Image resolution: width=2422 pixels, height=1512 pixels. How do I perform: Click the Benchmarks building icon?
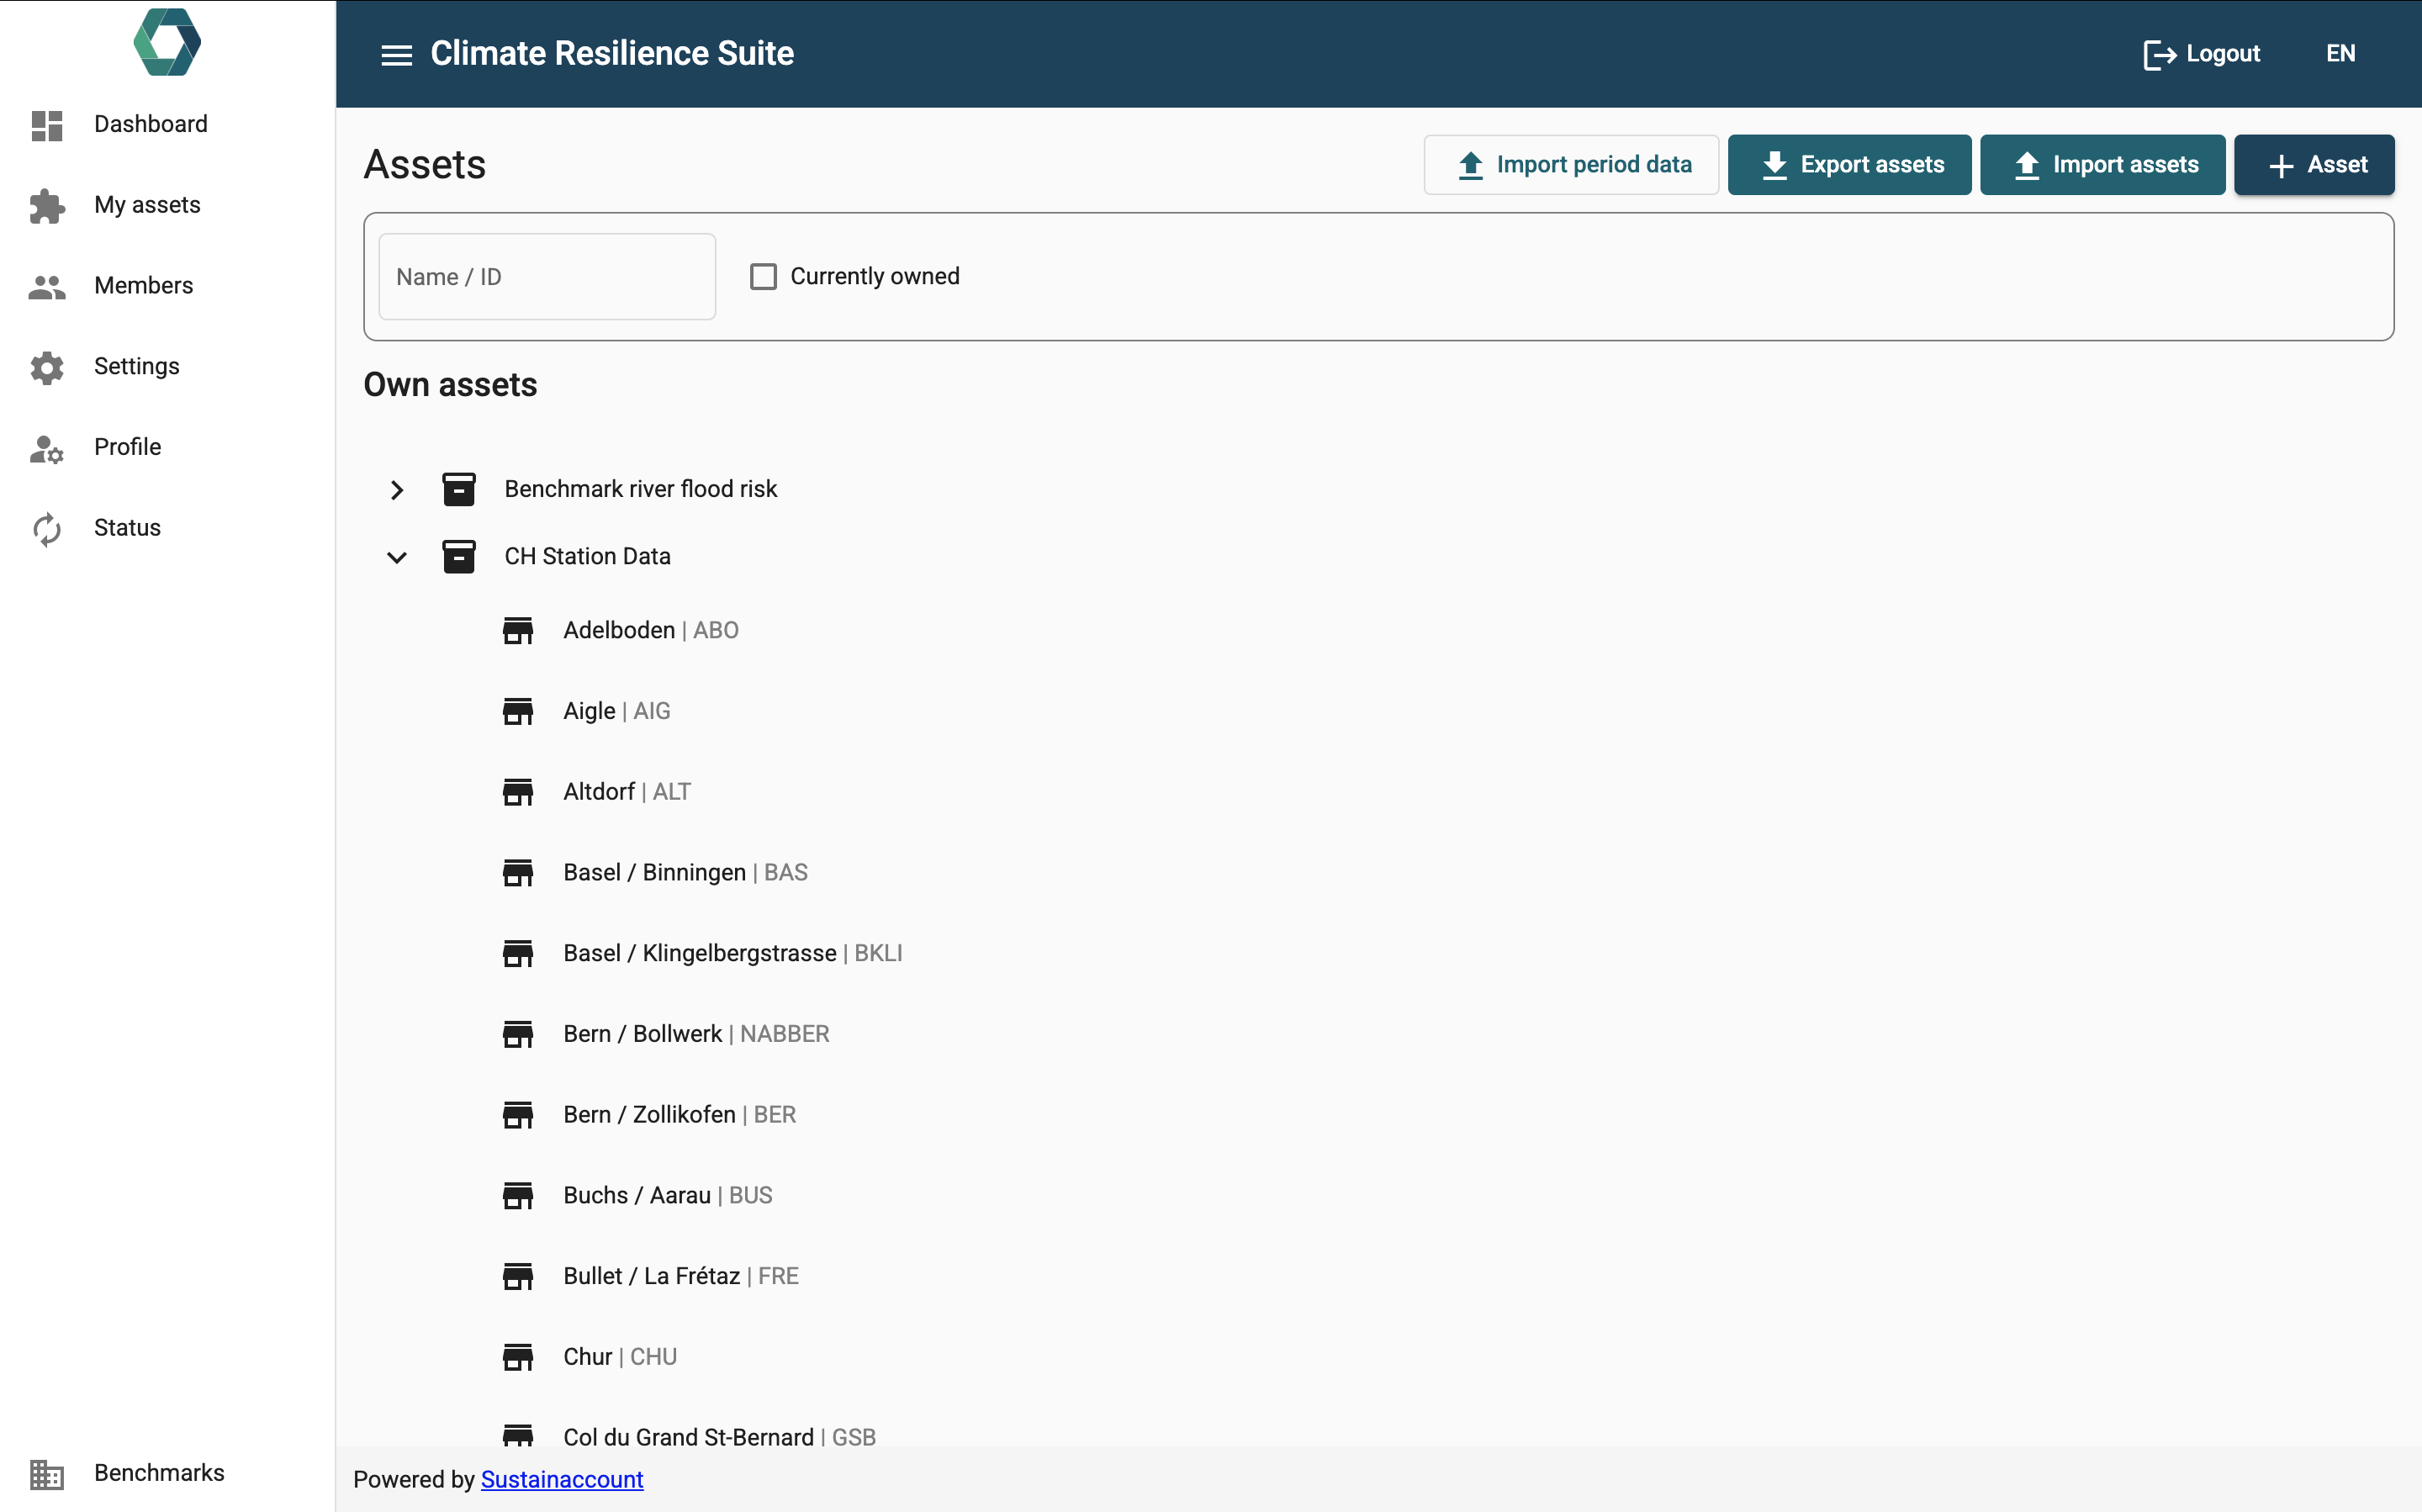coord(47,1474)
